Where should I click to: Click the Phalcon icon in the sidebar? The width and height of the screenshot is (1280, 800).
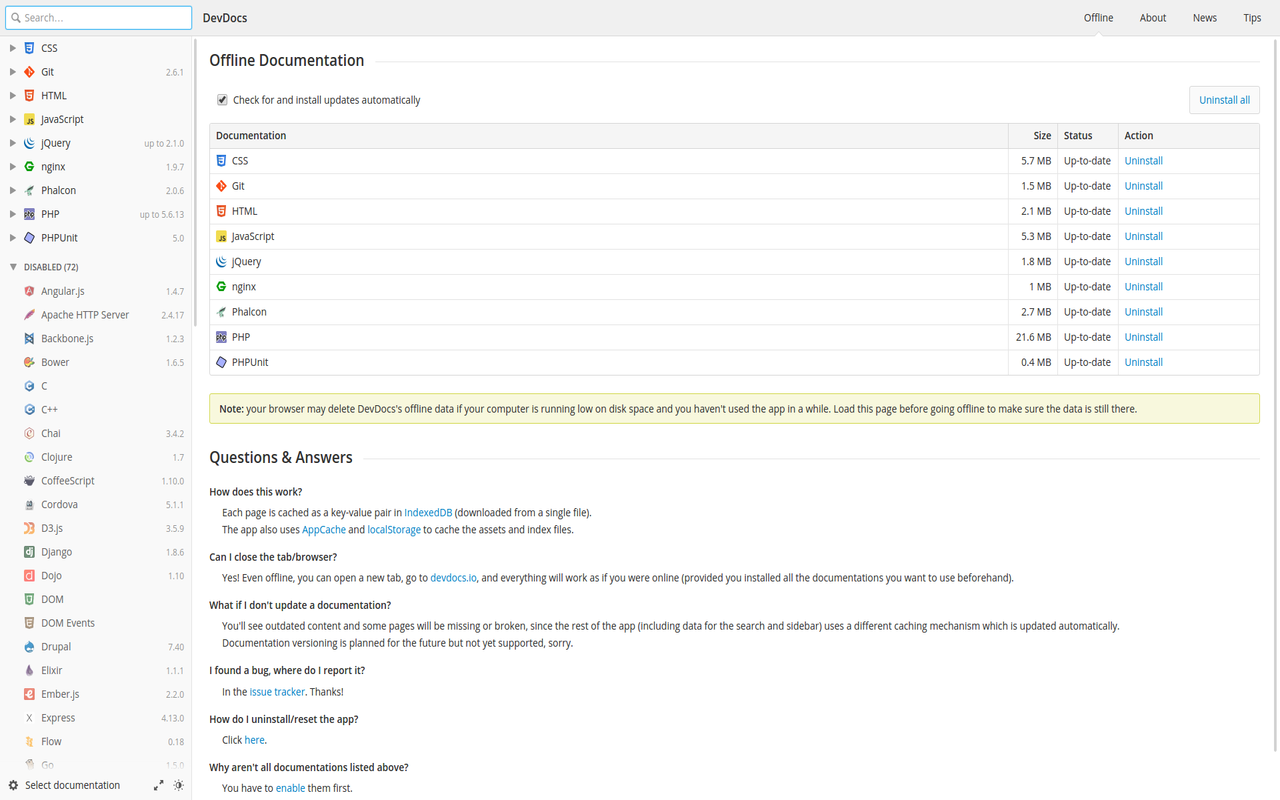pos(29,190)
